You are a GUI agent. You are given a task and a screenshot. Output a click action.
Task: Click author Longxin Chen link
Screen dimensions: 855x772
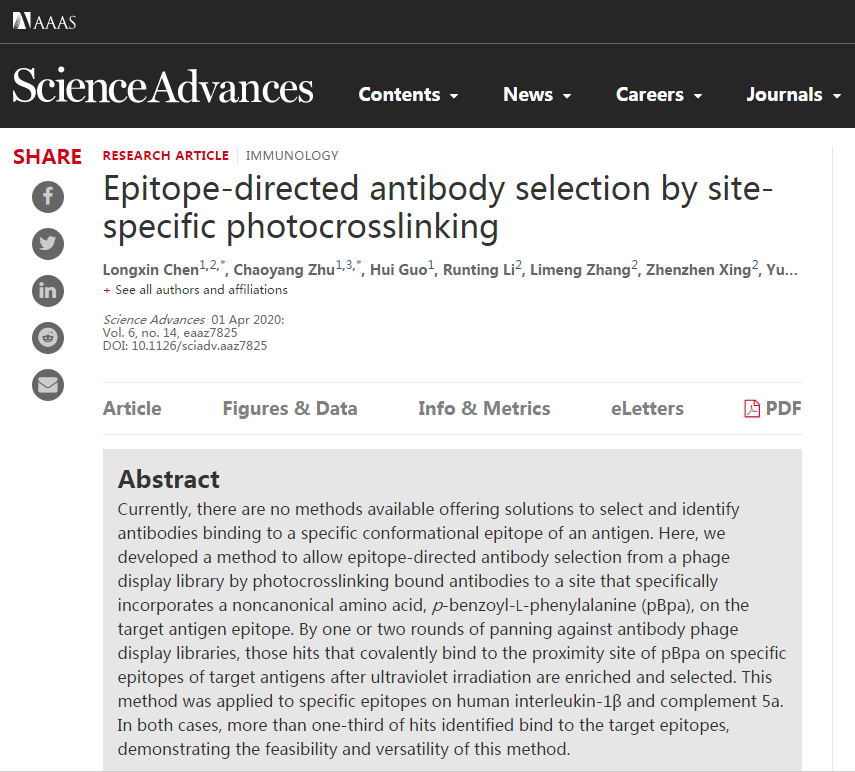150,270
